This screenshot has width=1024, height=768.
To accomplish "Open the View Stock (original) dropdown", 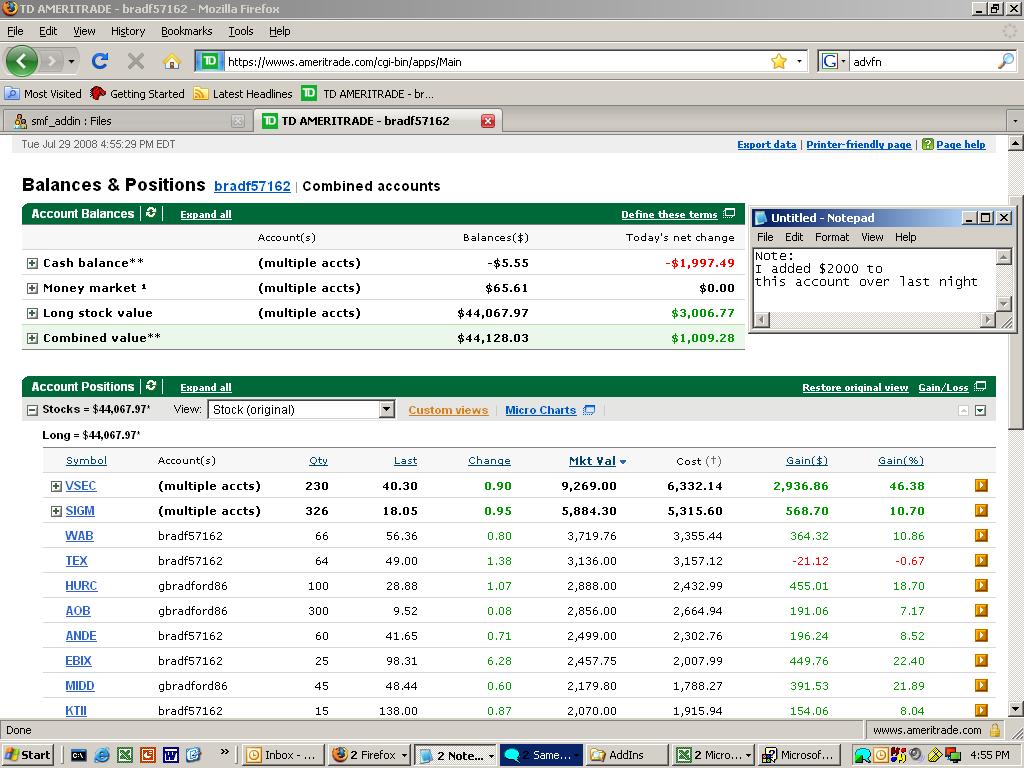I will coord(386,410).
